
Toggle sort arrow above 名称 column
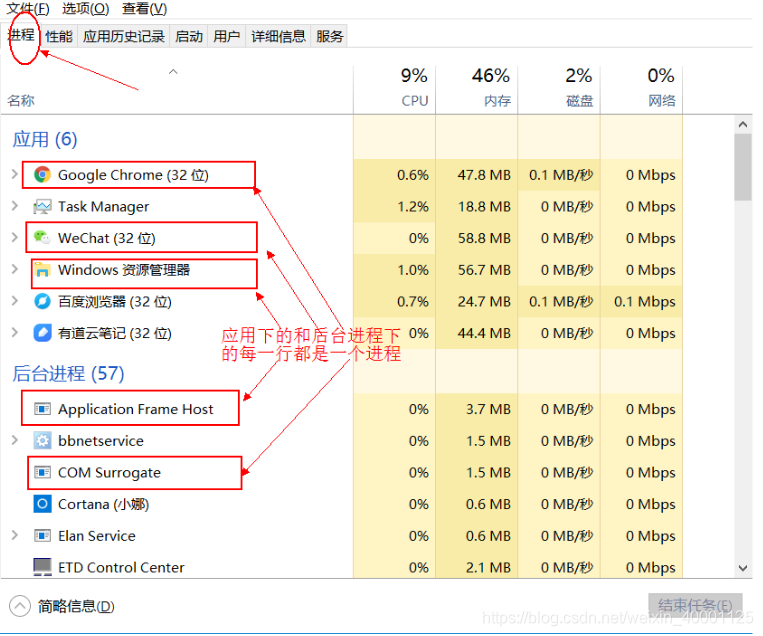tap(173, 72)
